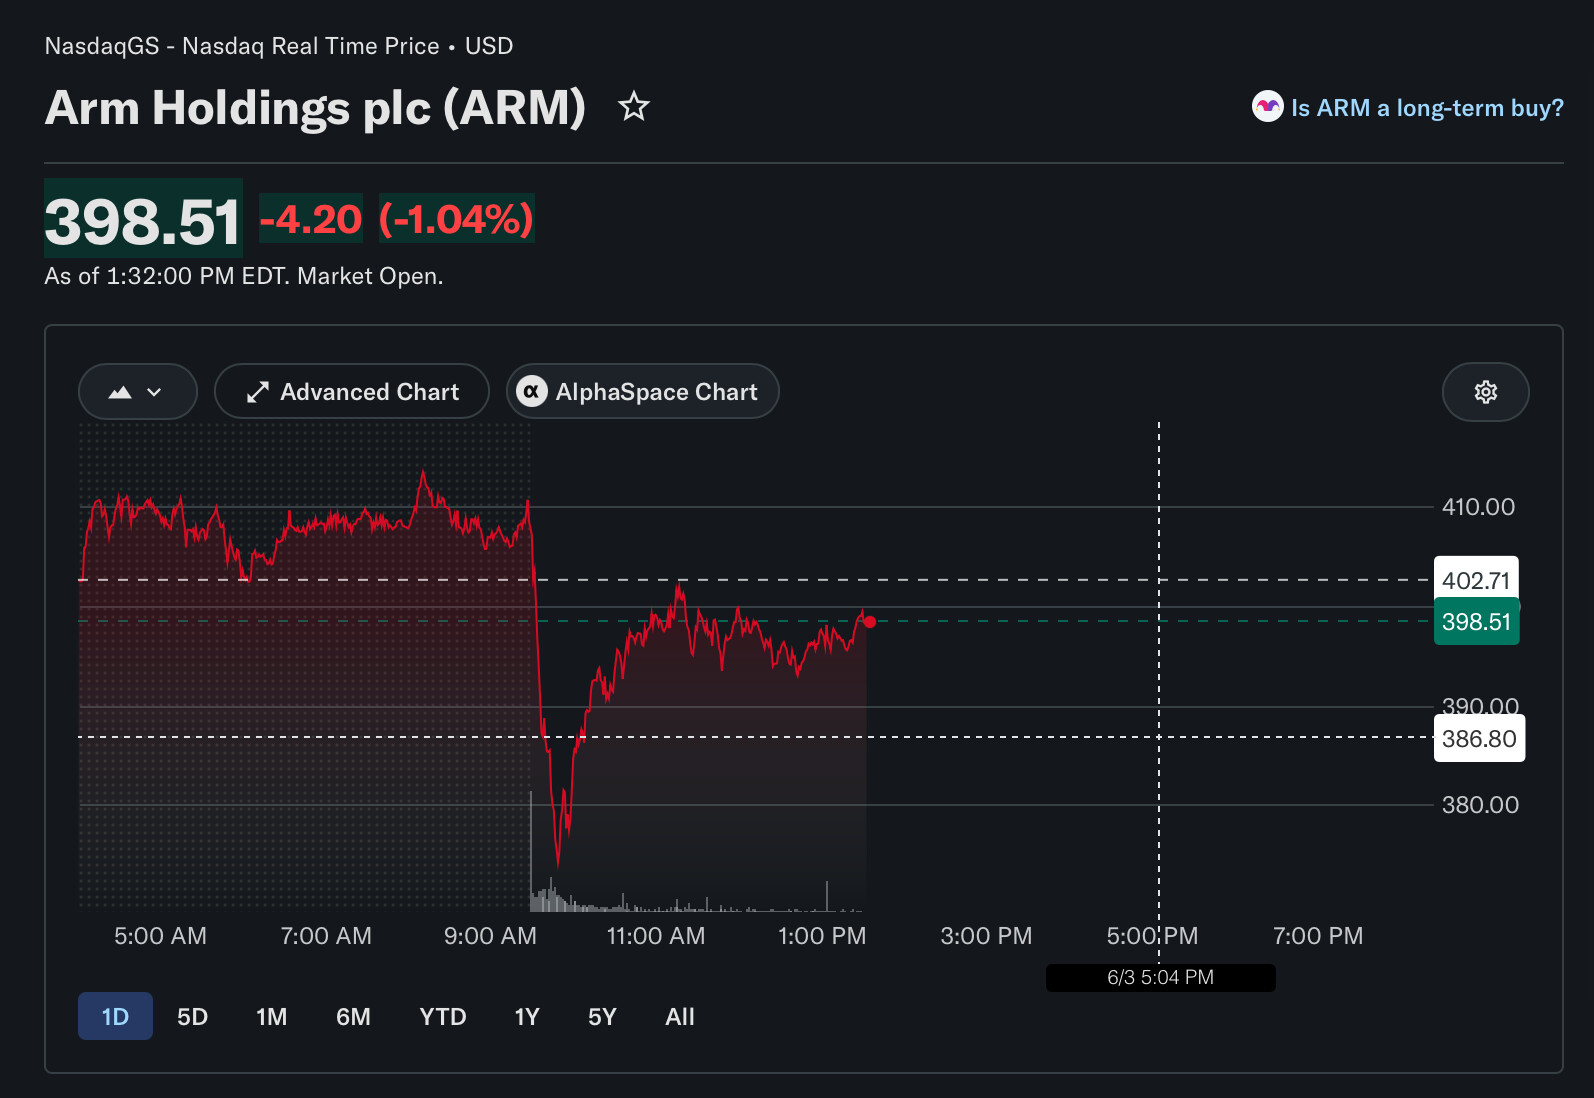
Task: Click the AlphaSpace alpha logo icon
Action: [531, 392]
